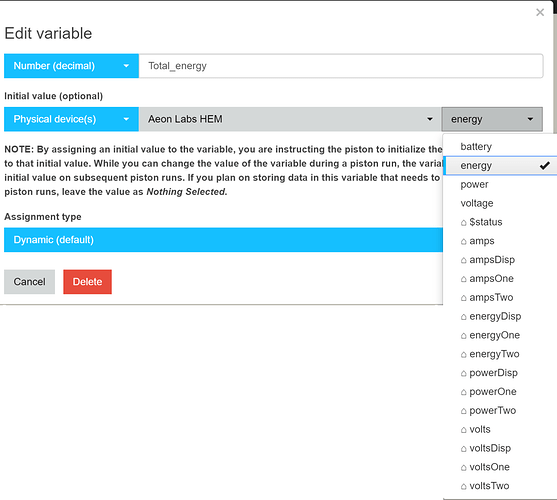Choose the checked energy option

500,165
